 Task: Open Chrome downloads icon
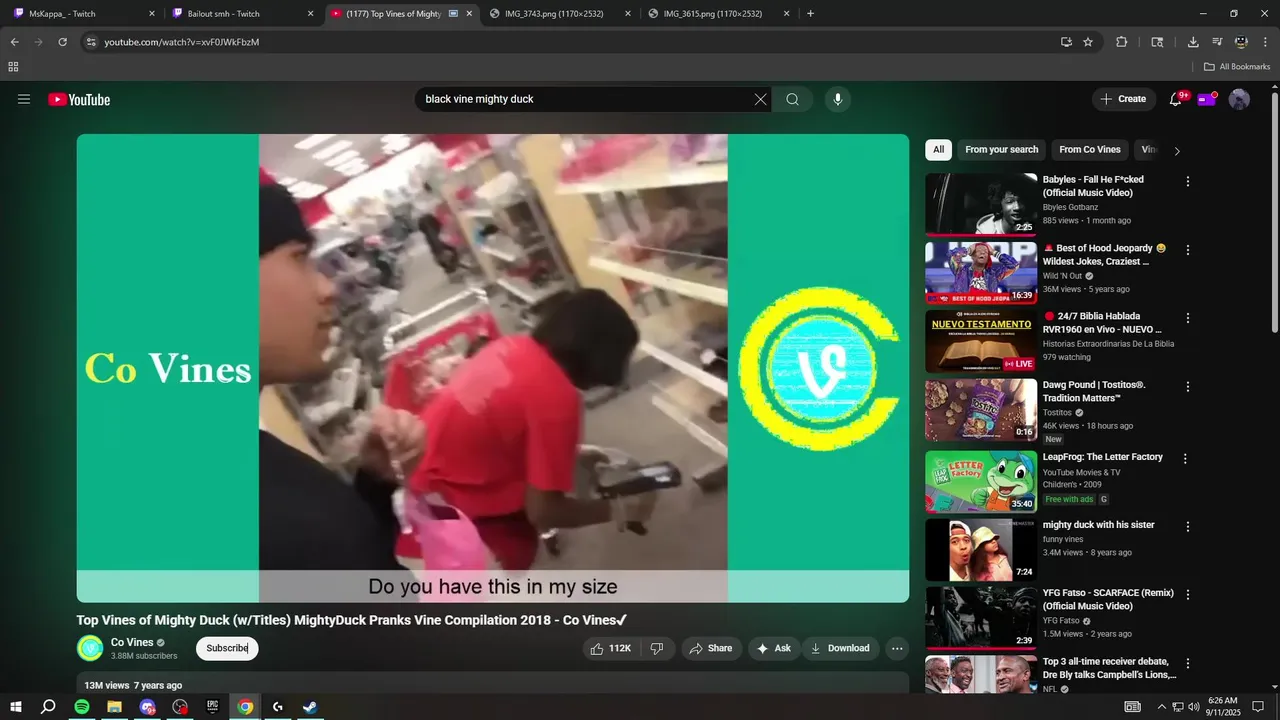pyautogui.click(x=1193, y=42)
